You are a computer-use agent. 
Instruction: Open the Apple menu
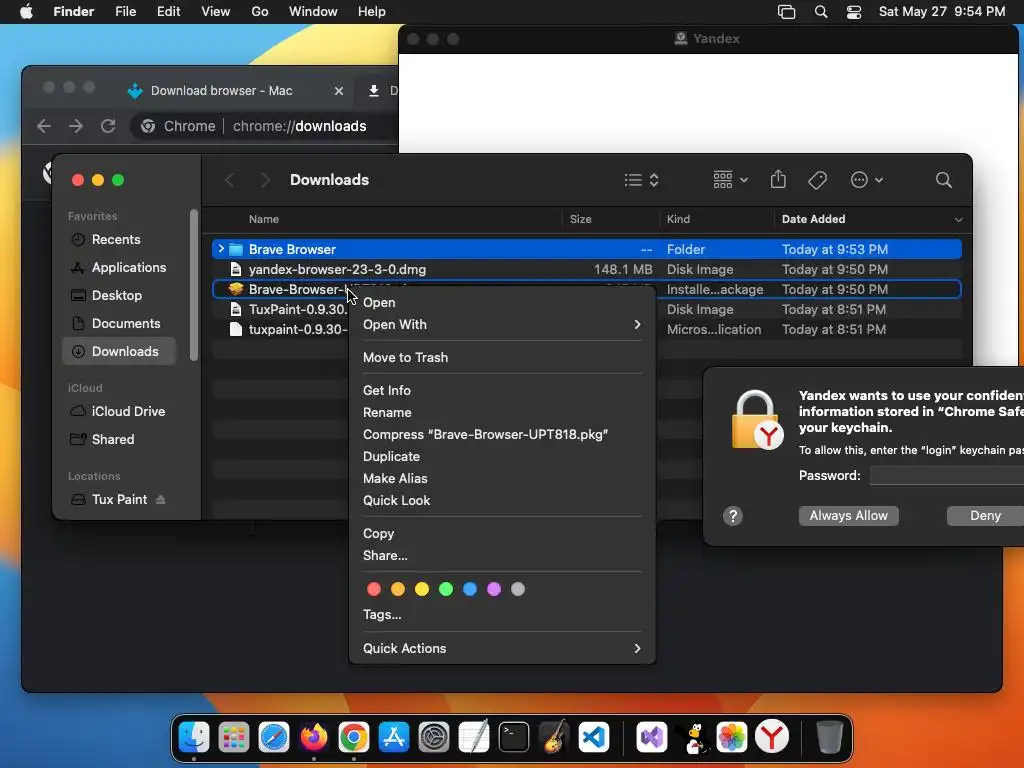(x=26, y=12)
